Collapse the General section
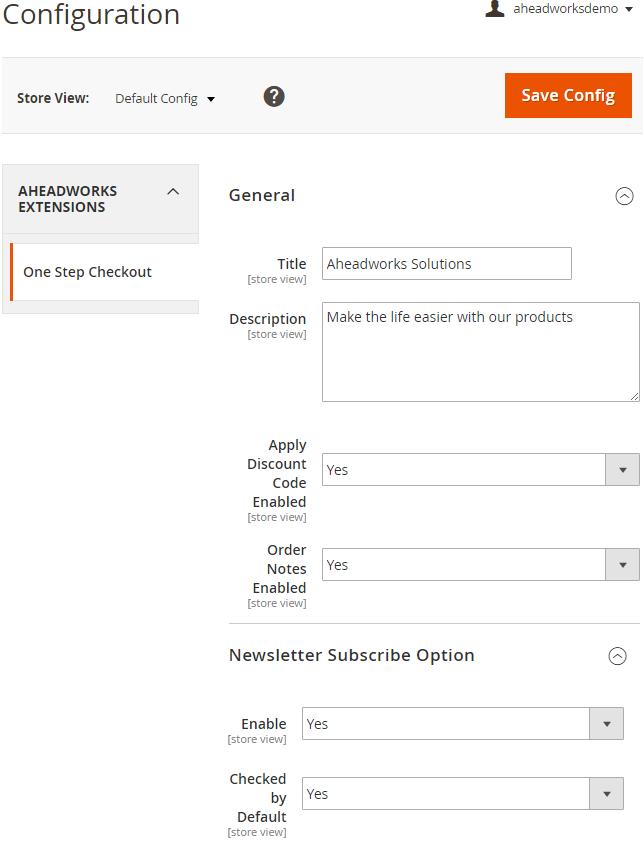Screen dimensions: 644x844 click(x=624, y=196)
